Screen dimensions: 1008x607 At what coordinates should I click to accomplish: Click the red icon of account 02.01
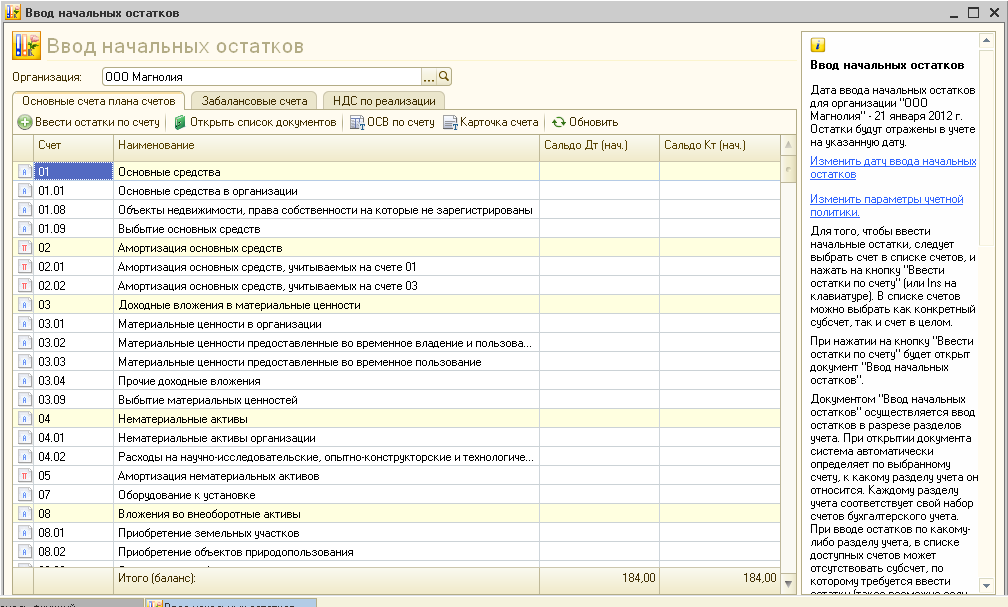tap(24, 267)
